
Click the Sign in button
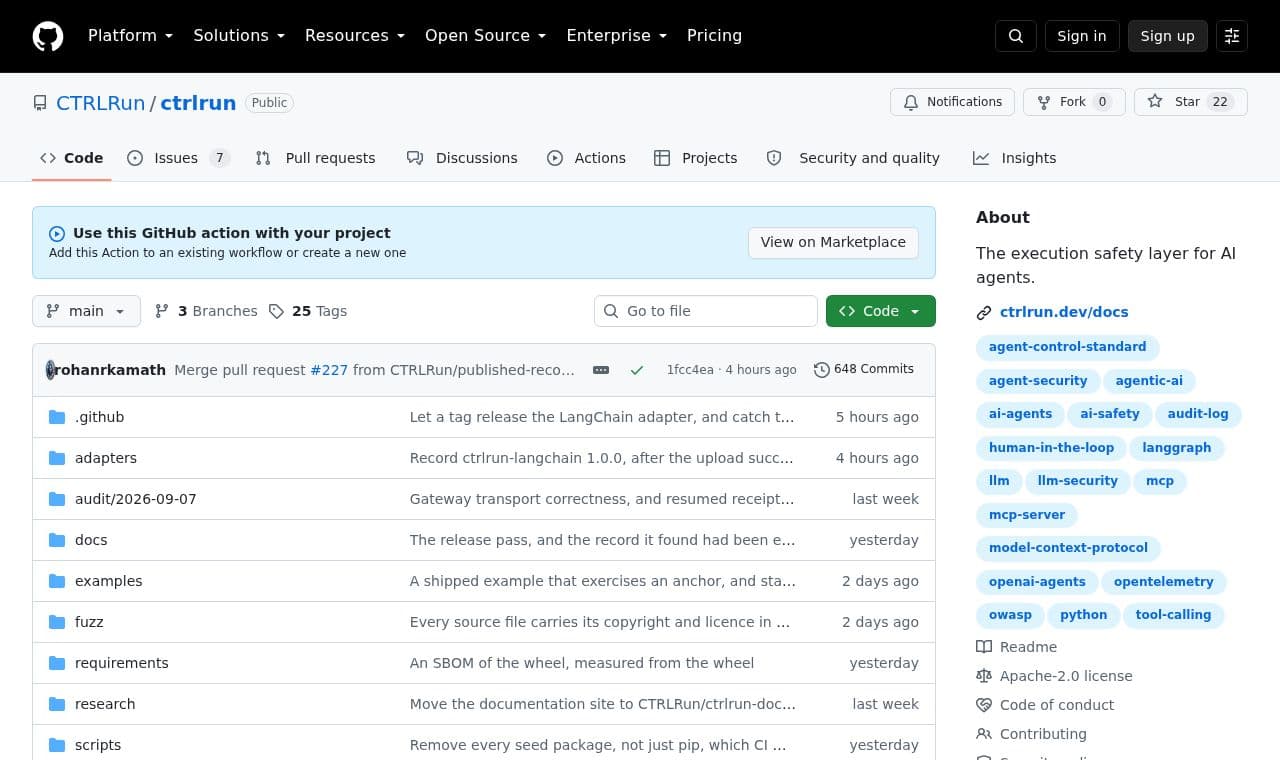pos(1082,36)
